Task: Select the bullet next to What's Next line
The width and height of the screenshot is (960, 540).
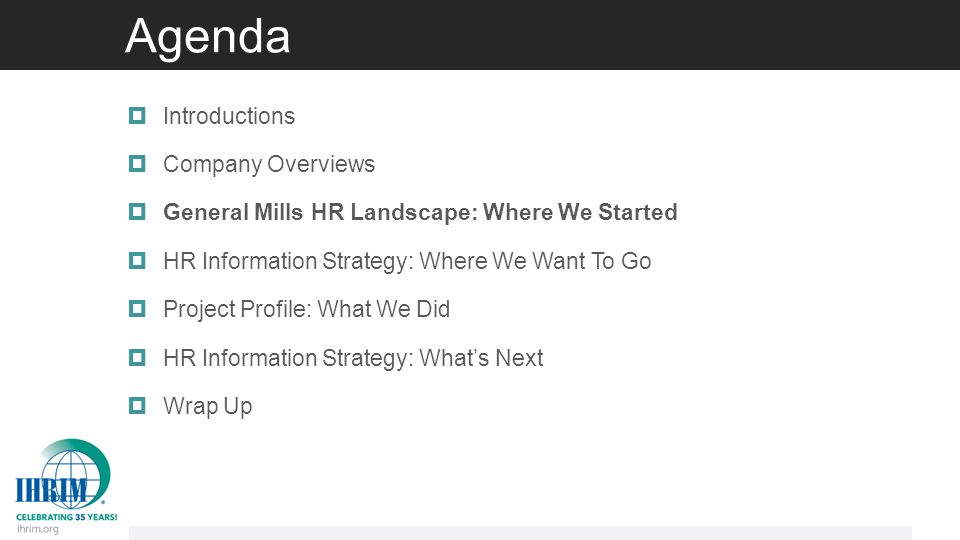Action: [137, 358]
